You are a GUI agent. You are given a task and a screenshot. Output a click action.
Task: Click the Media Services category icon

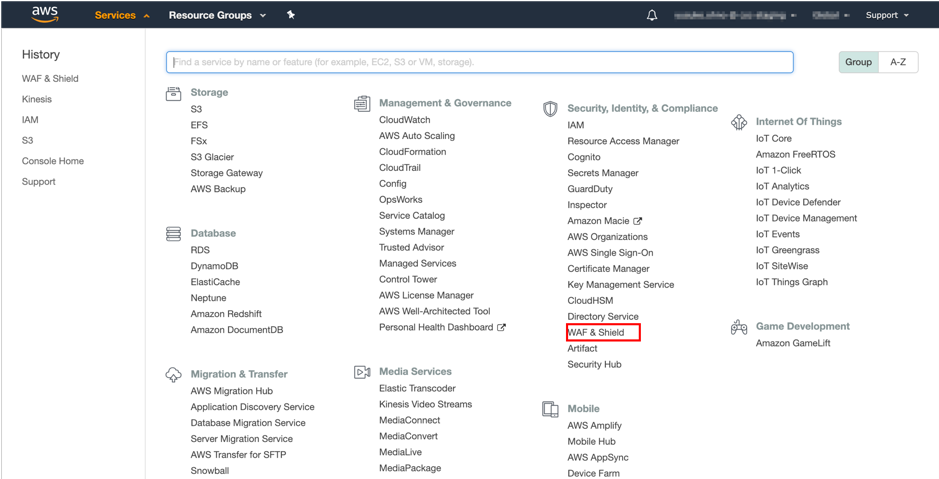(x=362, y=372)
